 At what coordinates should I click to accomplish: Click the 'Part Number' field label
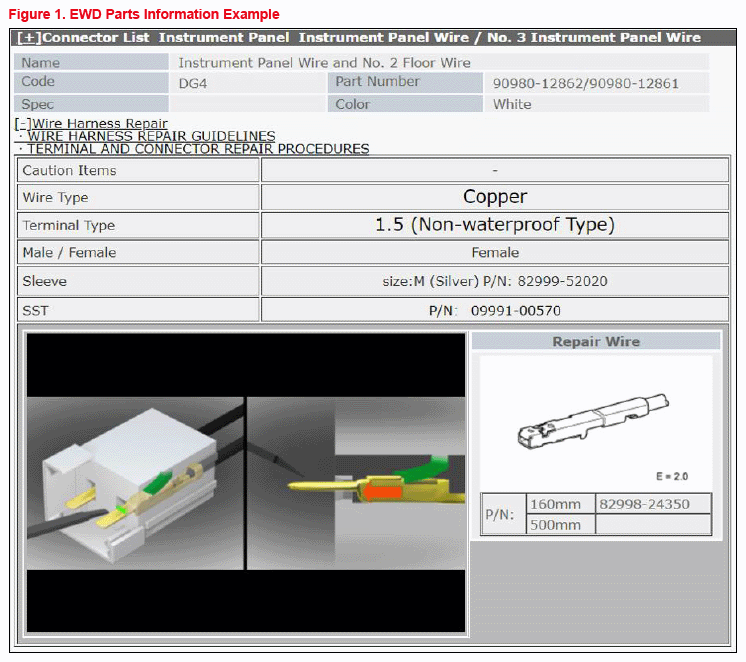405,82
